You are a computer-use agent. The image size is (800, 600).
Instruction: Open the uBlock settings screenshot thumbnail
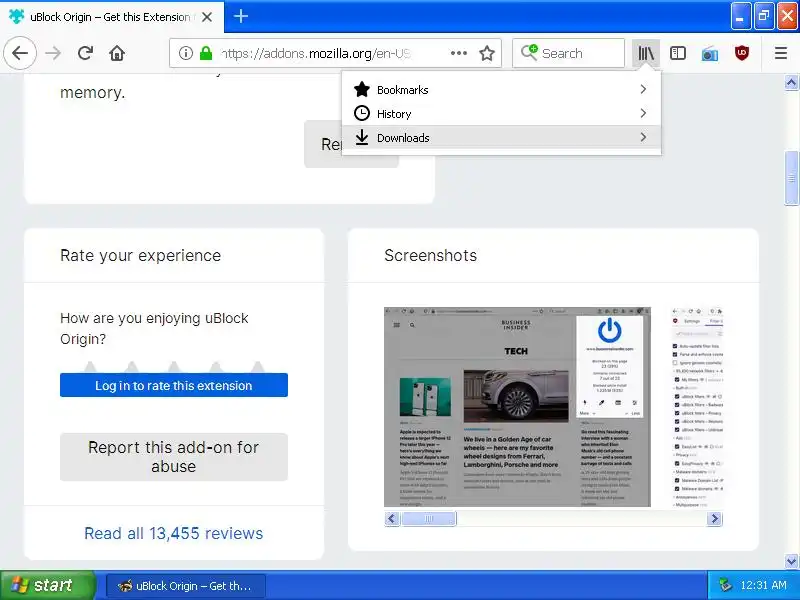pyautogui.click(x=696, y=407)
